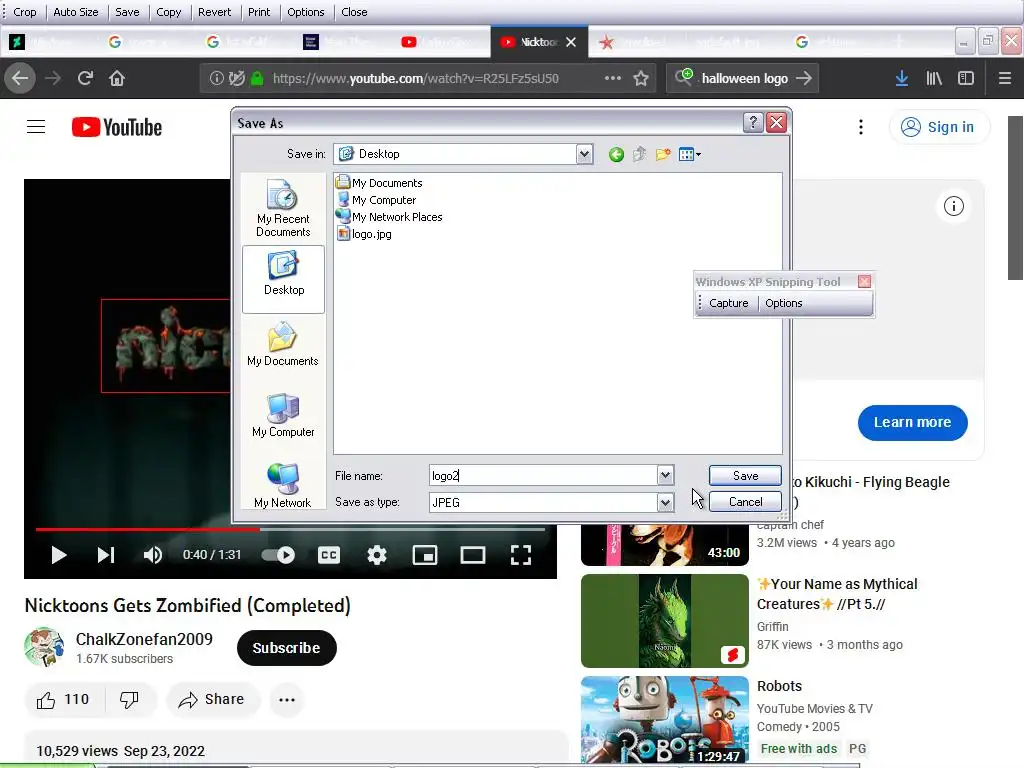Share the video

213,699
